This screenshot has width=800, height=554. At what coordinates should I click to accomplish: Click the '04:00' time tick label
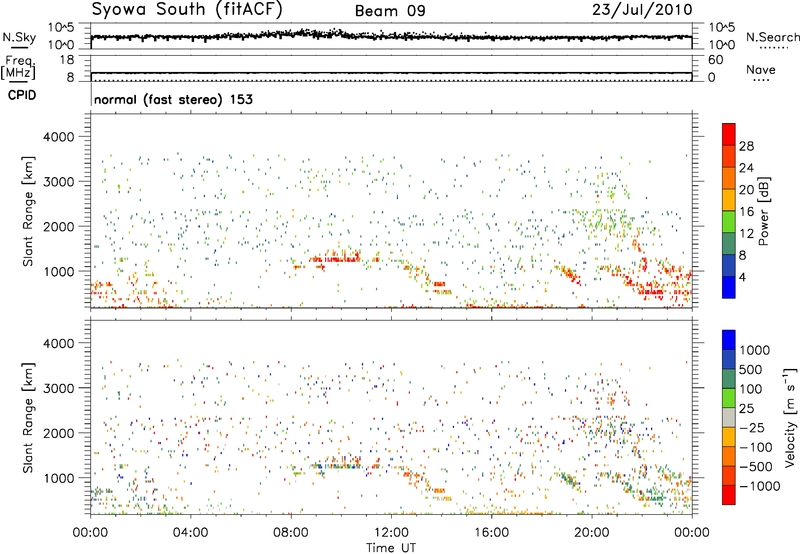tap(190, 533)
